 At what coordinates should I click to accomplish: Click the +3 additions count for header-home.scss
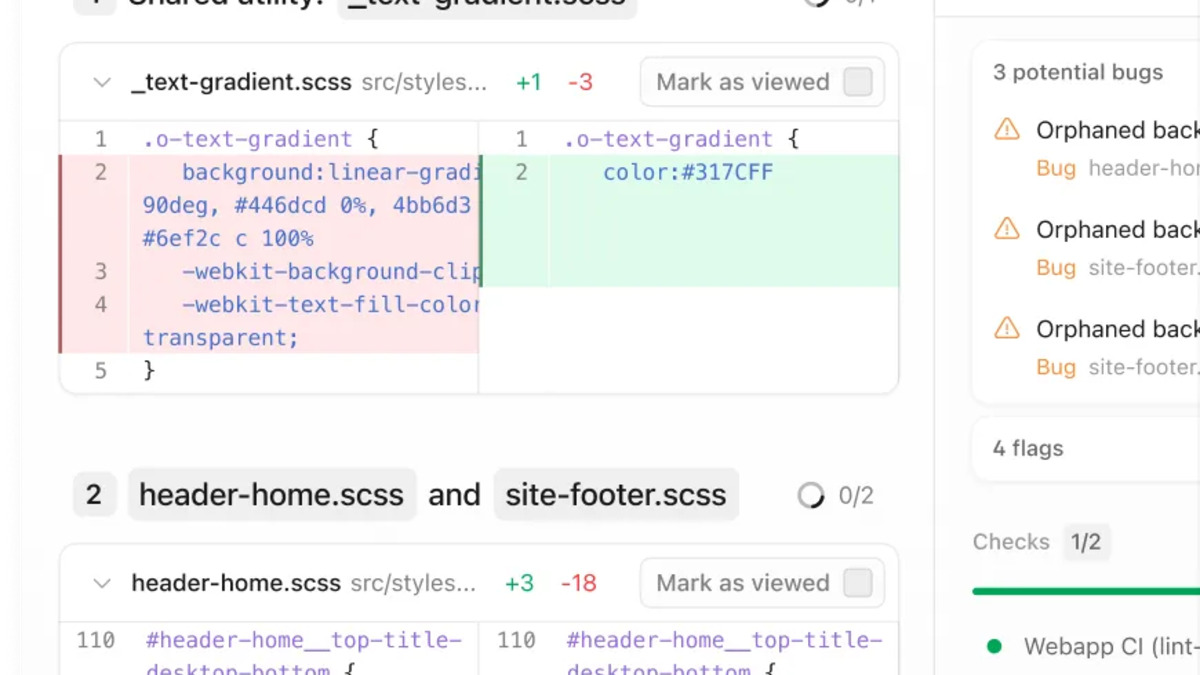(519, 583)
